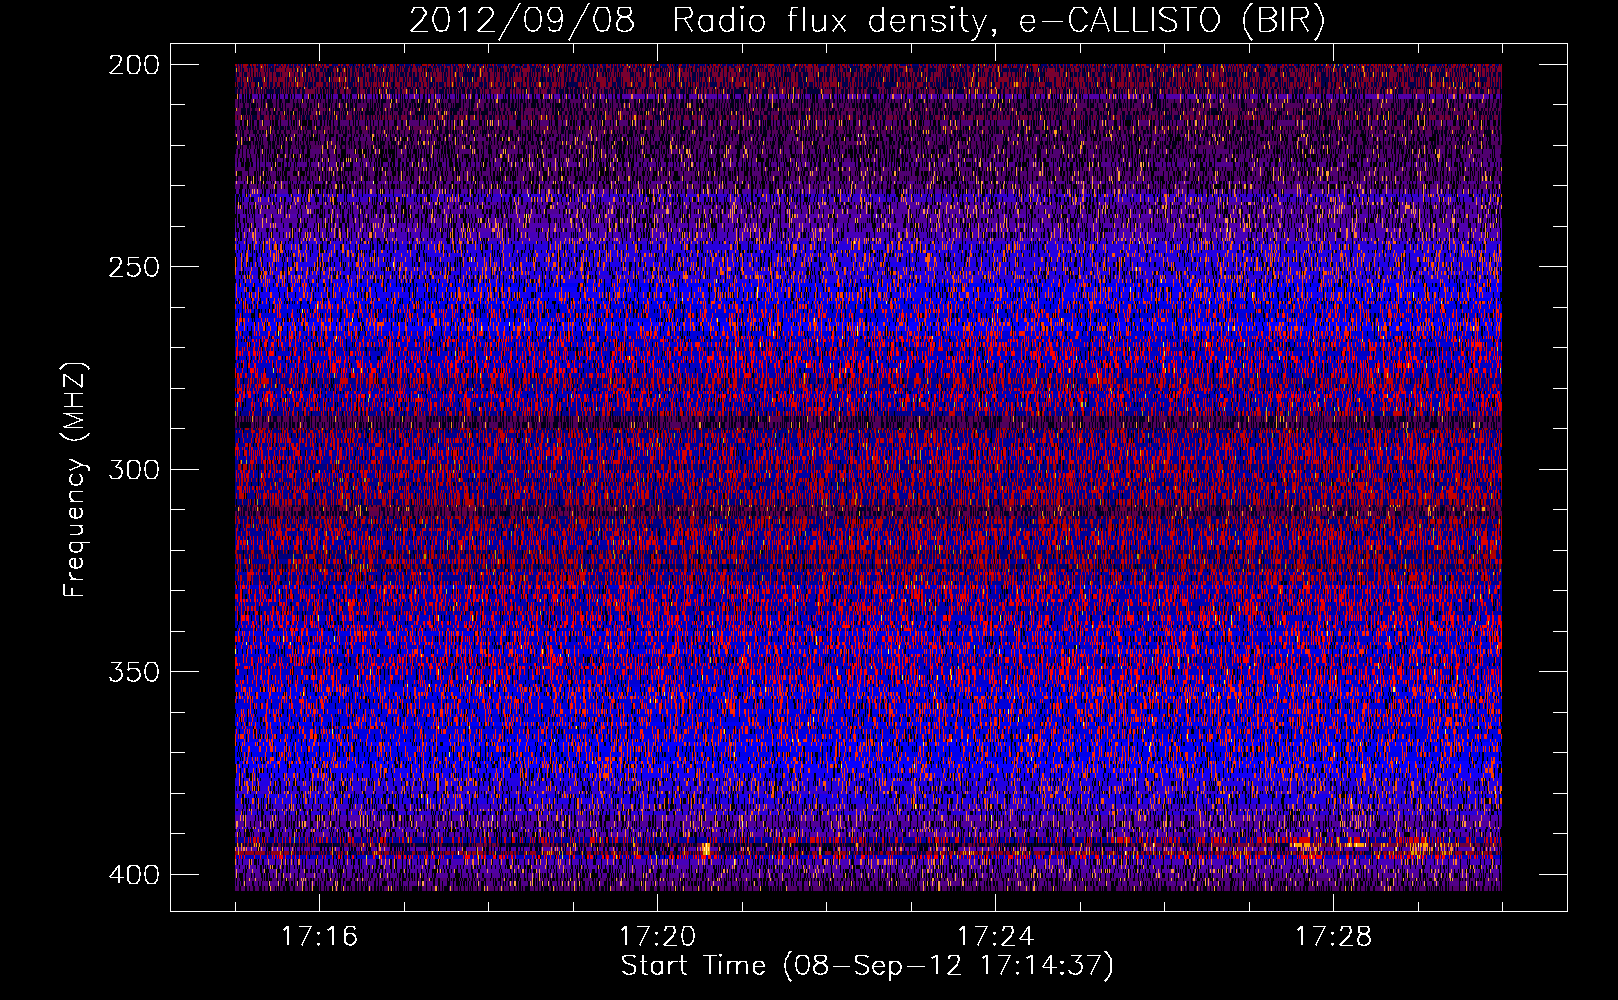The width and height of the screenshot is (1618, 1000).
Task: Click the 350 frequency tick label
Action: (134, 671)
